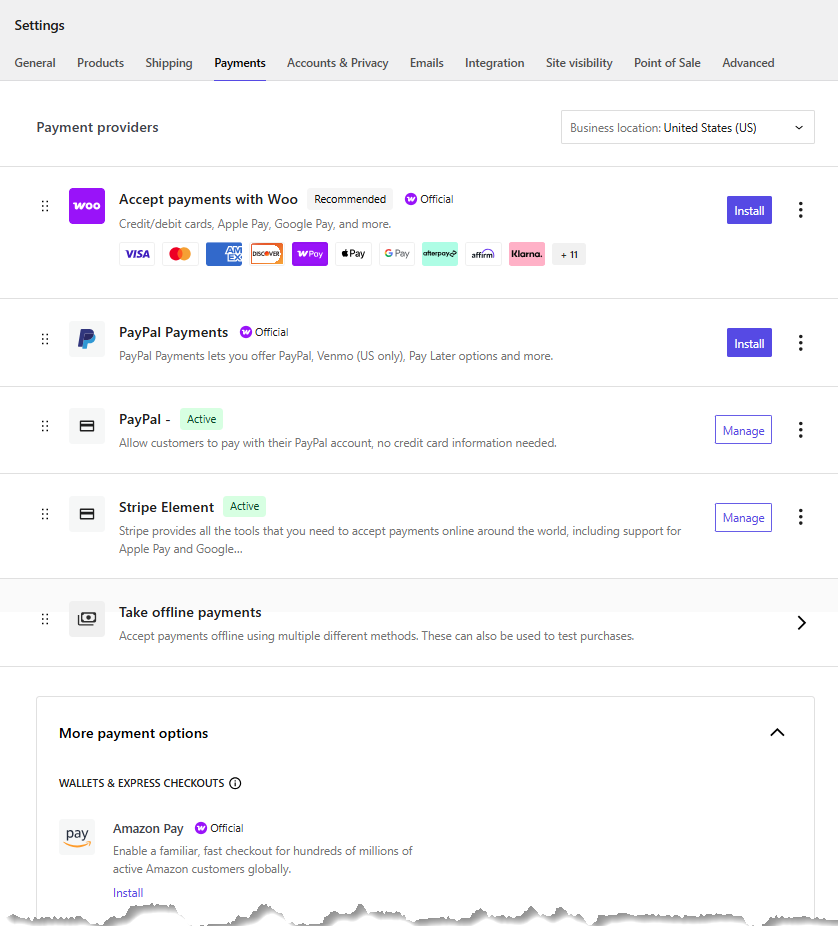Screen dimensions: 838x926
Task: Click the Amazon Pay title
Action: [148, 829]
